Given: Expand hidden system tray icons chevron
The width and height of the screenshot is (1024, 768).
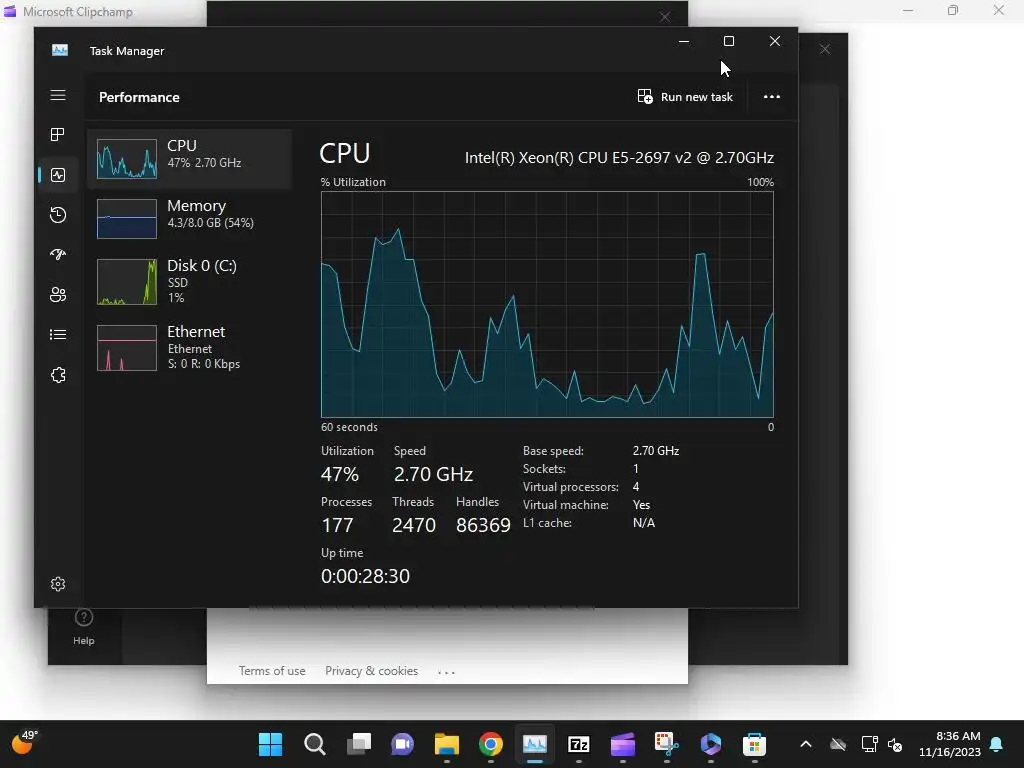Looking at the screenshot, I should click(x=806, y=744).
